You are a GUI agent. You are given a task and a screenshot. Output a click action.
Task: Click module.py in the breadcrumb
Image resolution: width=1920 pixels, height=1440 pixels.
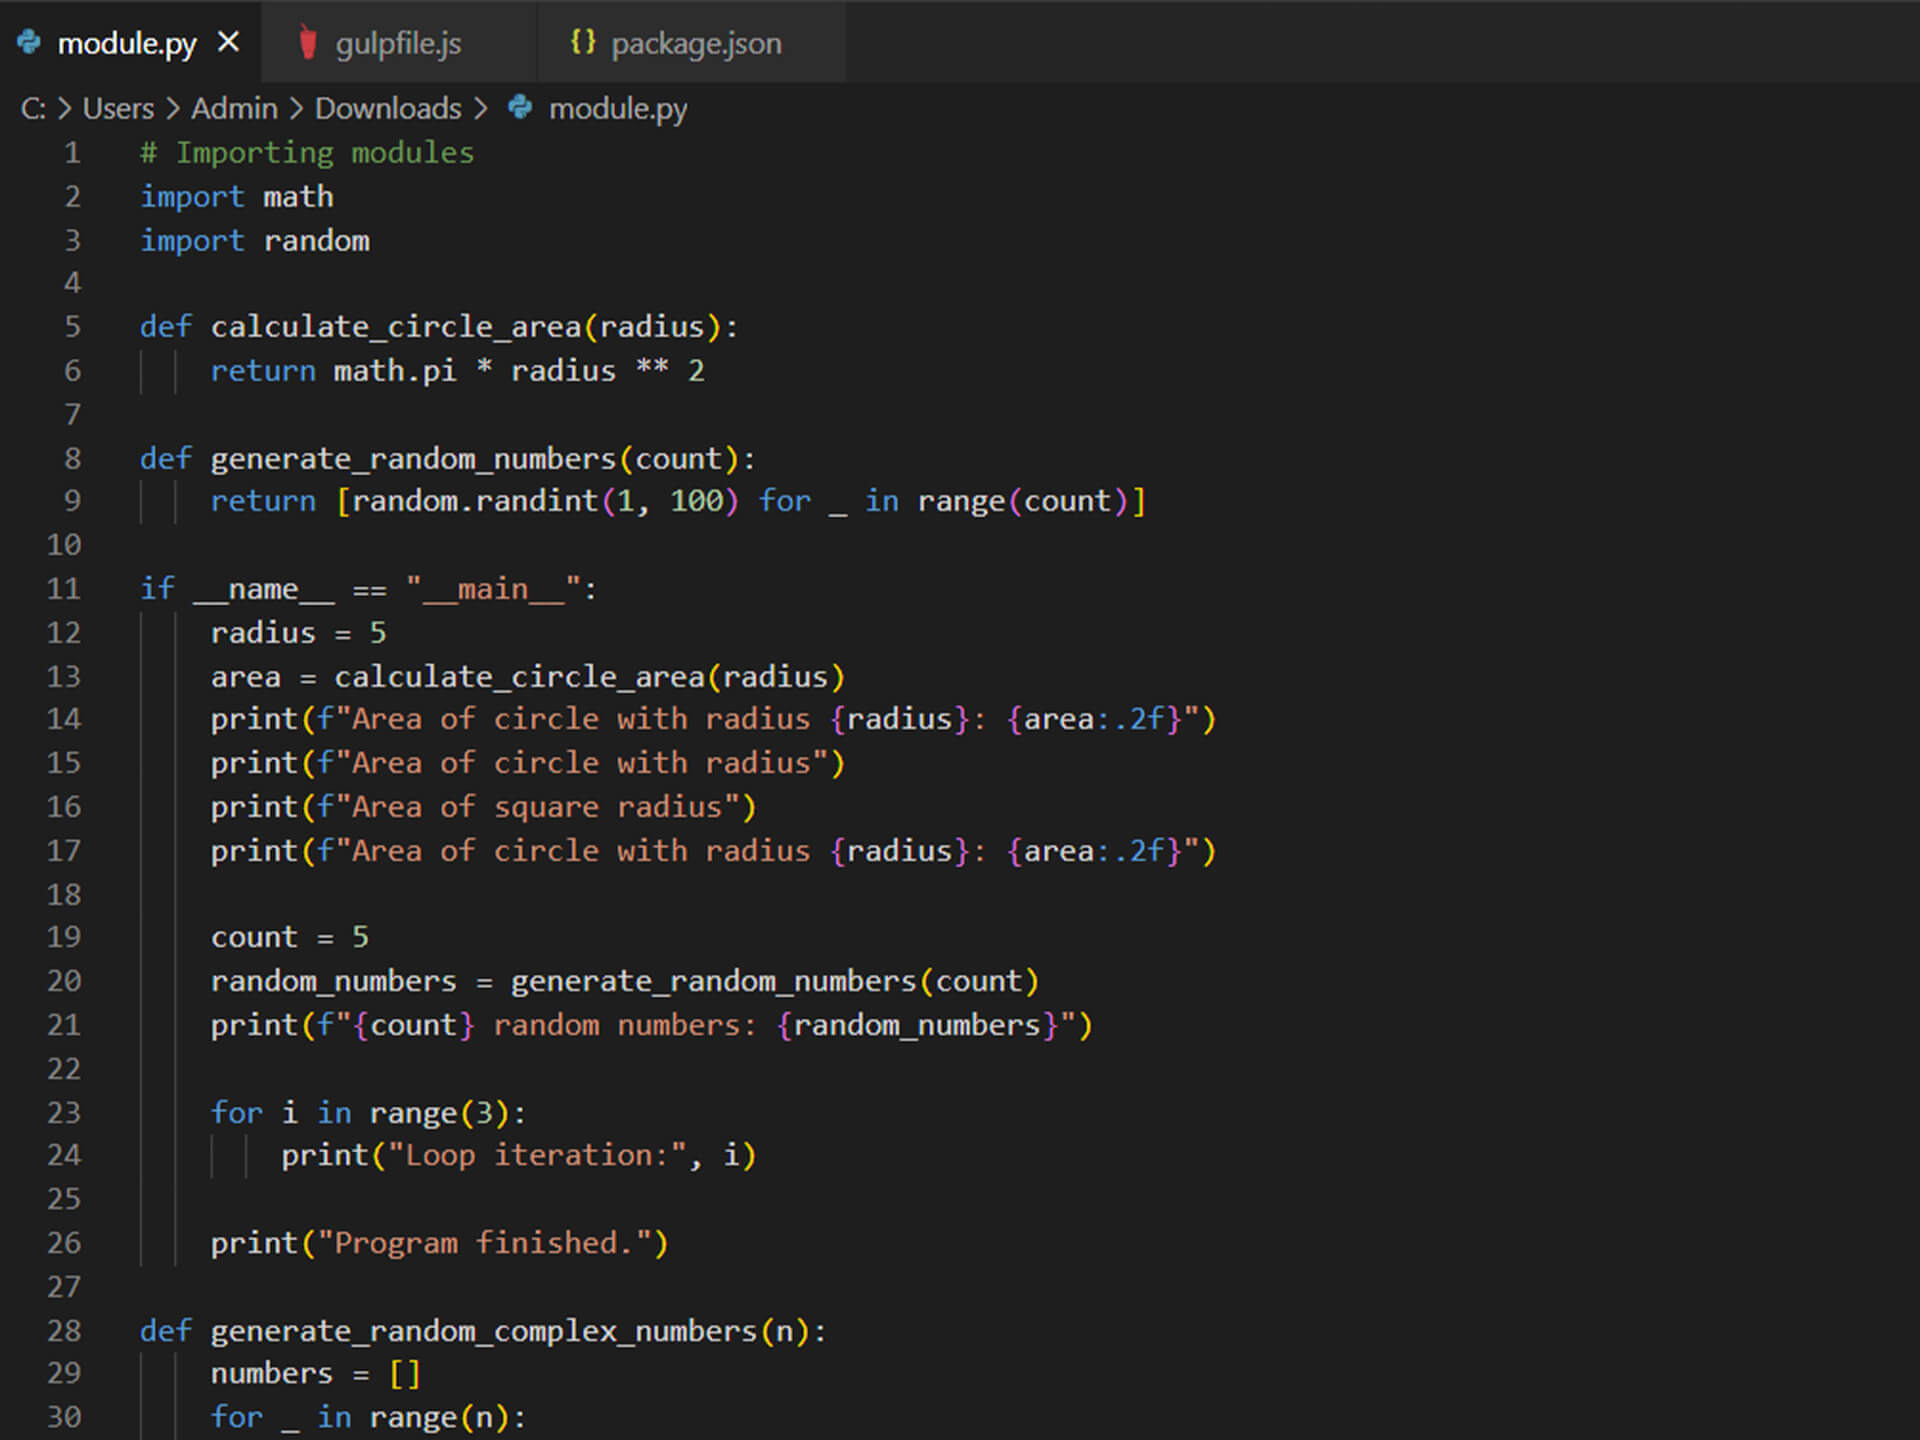click(x=617, y=108)
